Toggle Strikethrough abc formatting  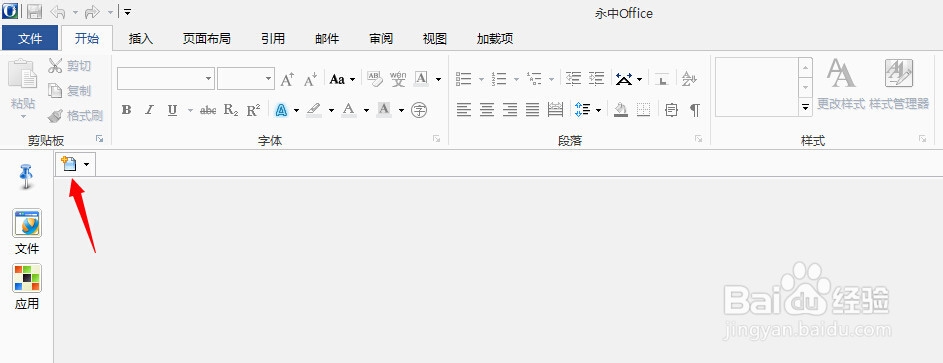tap(208, 110)
